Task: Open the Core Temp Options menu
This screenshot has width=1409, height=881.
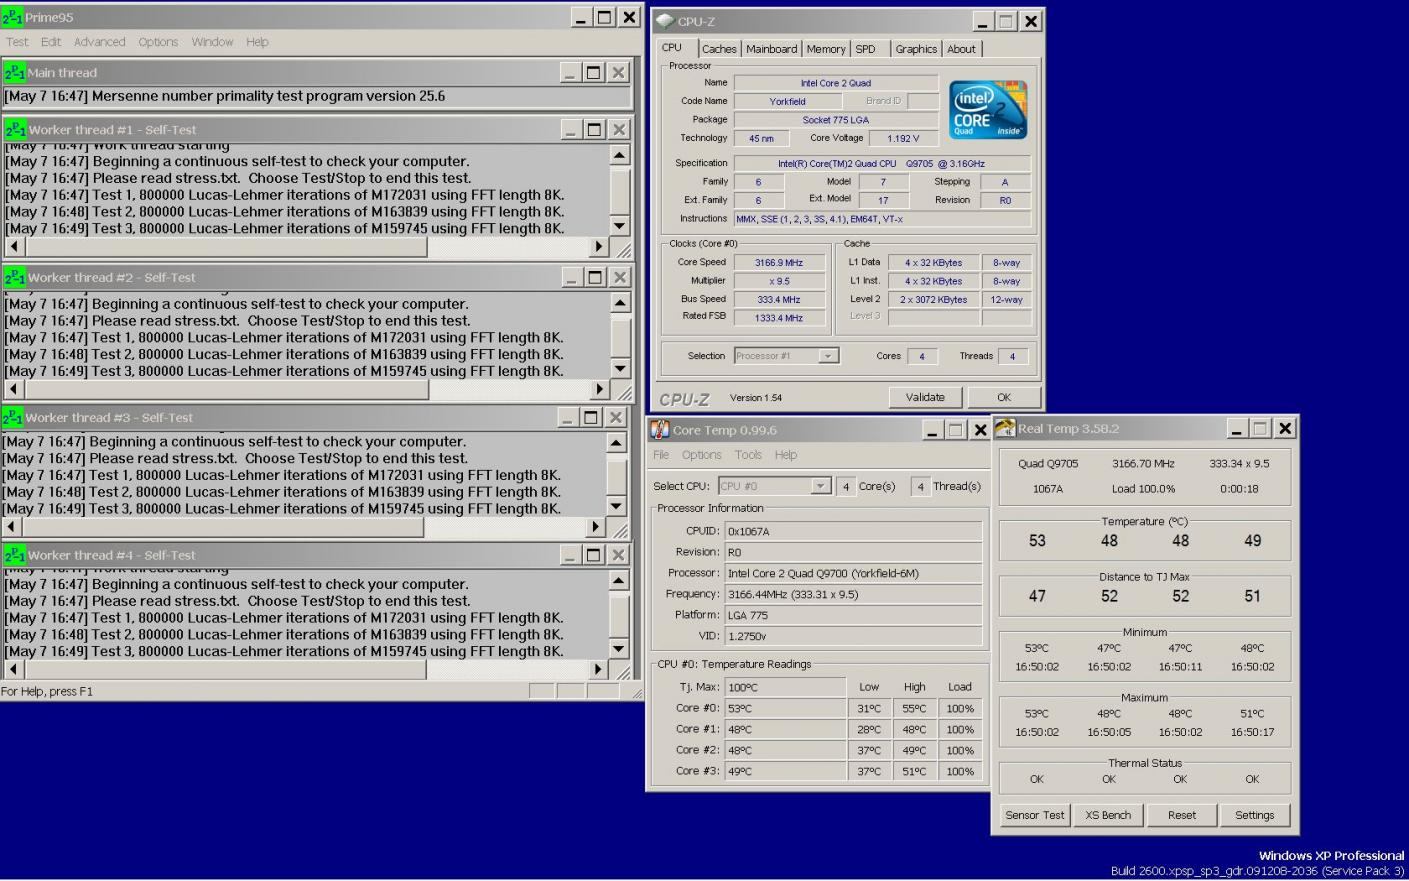Action: 702,455
